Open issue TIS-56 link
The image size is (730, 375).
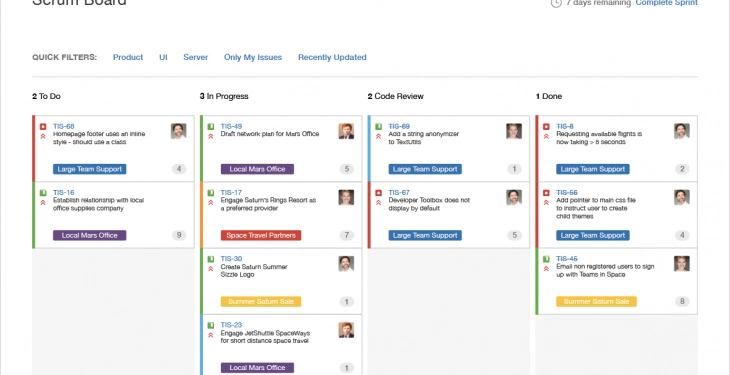coord(567,192)
